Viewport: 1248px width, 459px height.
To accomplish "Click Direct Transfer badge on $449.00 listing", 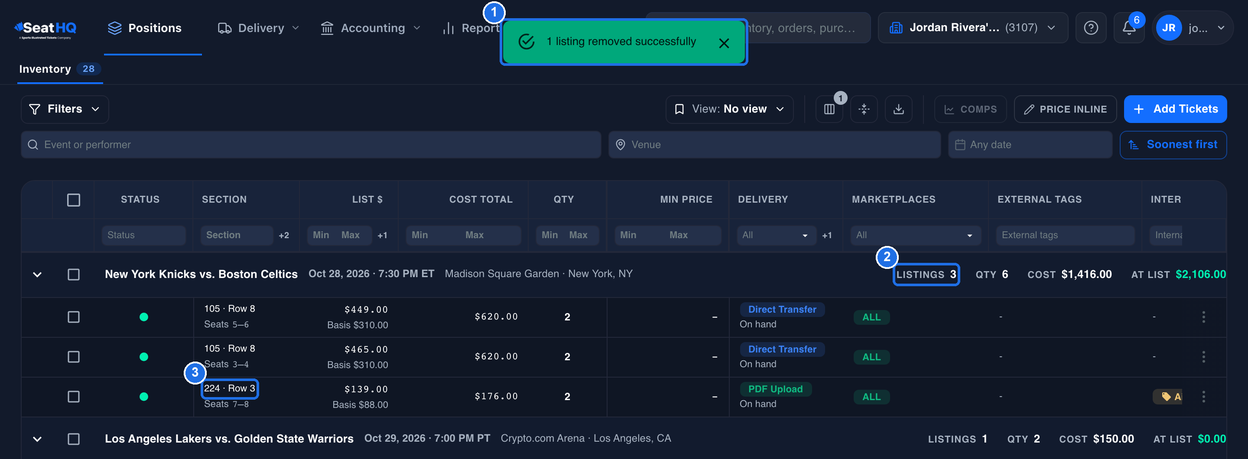I will click(782, 310).
